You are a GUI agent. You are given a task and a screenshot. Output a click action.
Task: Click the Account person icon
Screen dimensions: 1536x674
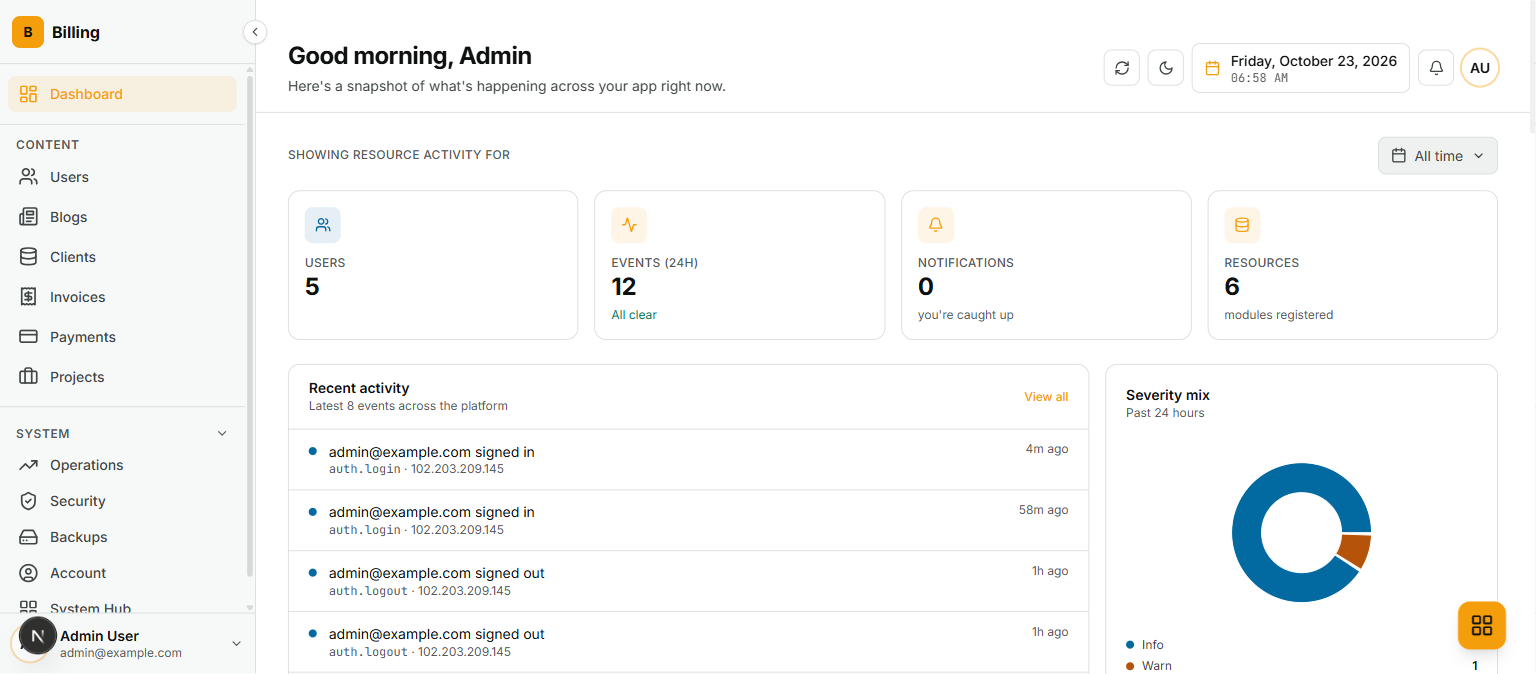tap(29, 573)
